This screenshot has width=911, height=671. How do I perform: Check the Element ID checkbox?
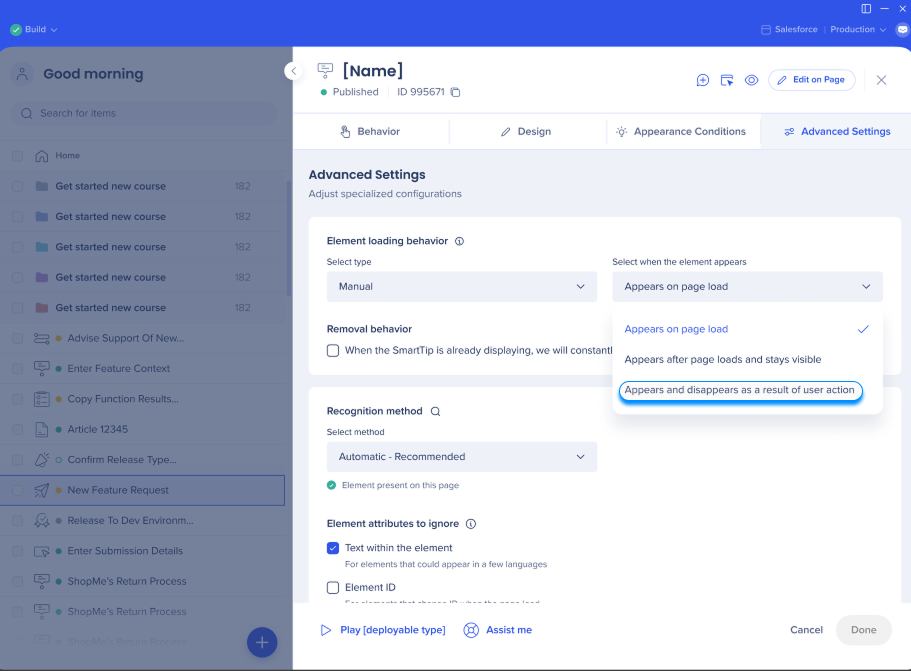click(333, 587)
